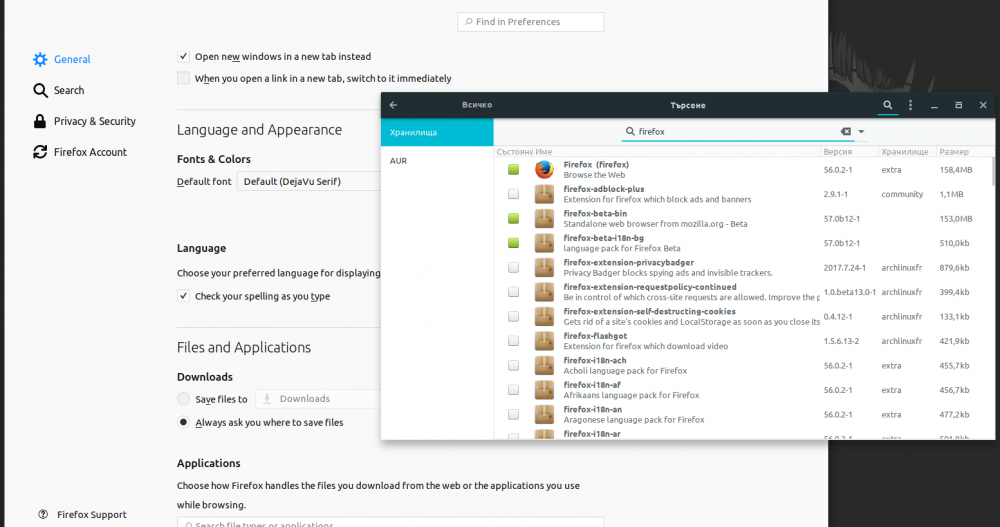This screenshot has width=1000, height=527.
Task: Select the Save files to radio button
Action: pyautogui.click(x=183, y=399)
